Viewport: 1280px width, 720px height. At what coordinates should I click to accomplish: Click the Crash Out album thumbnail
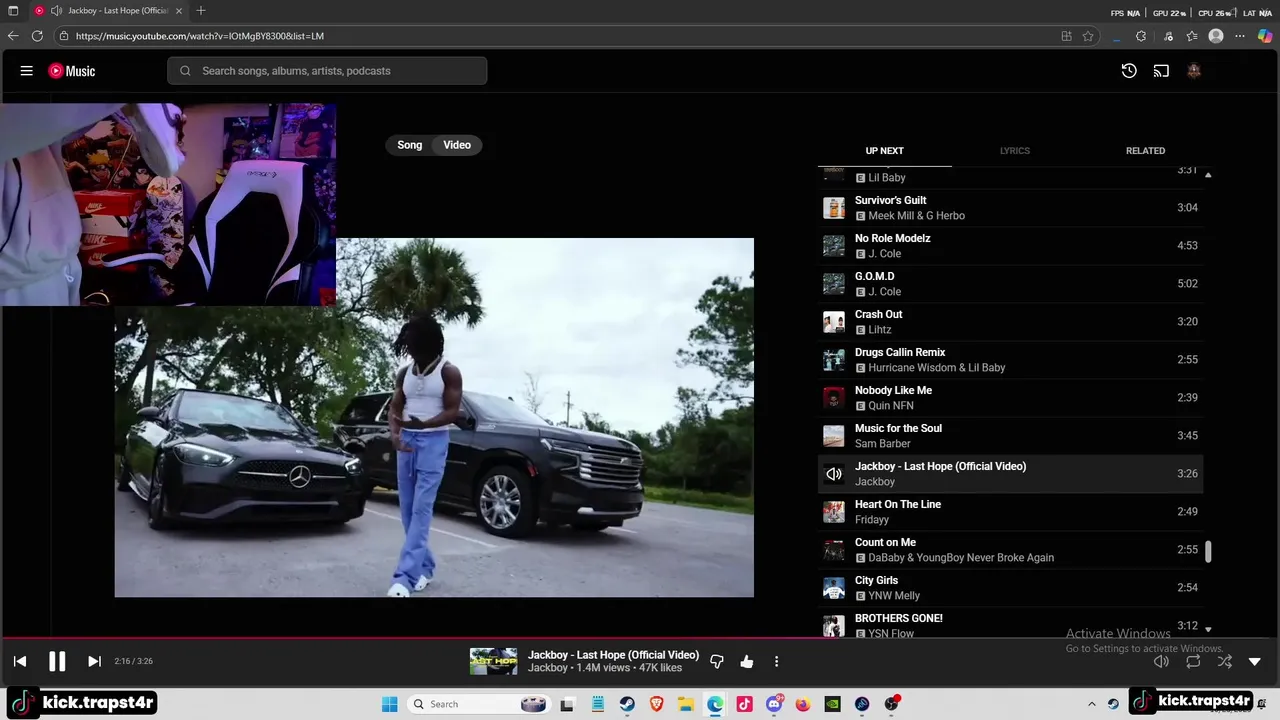pos(834,322)
